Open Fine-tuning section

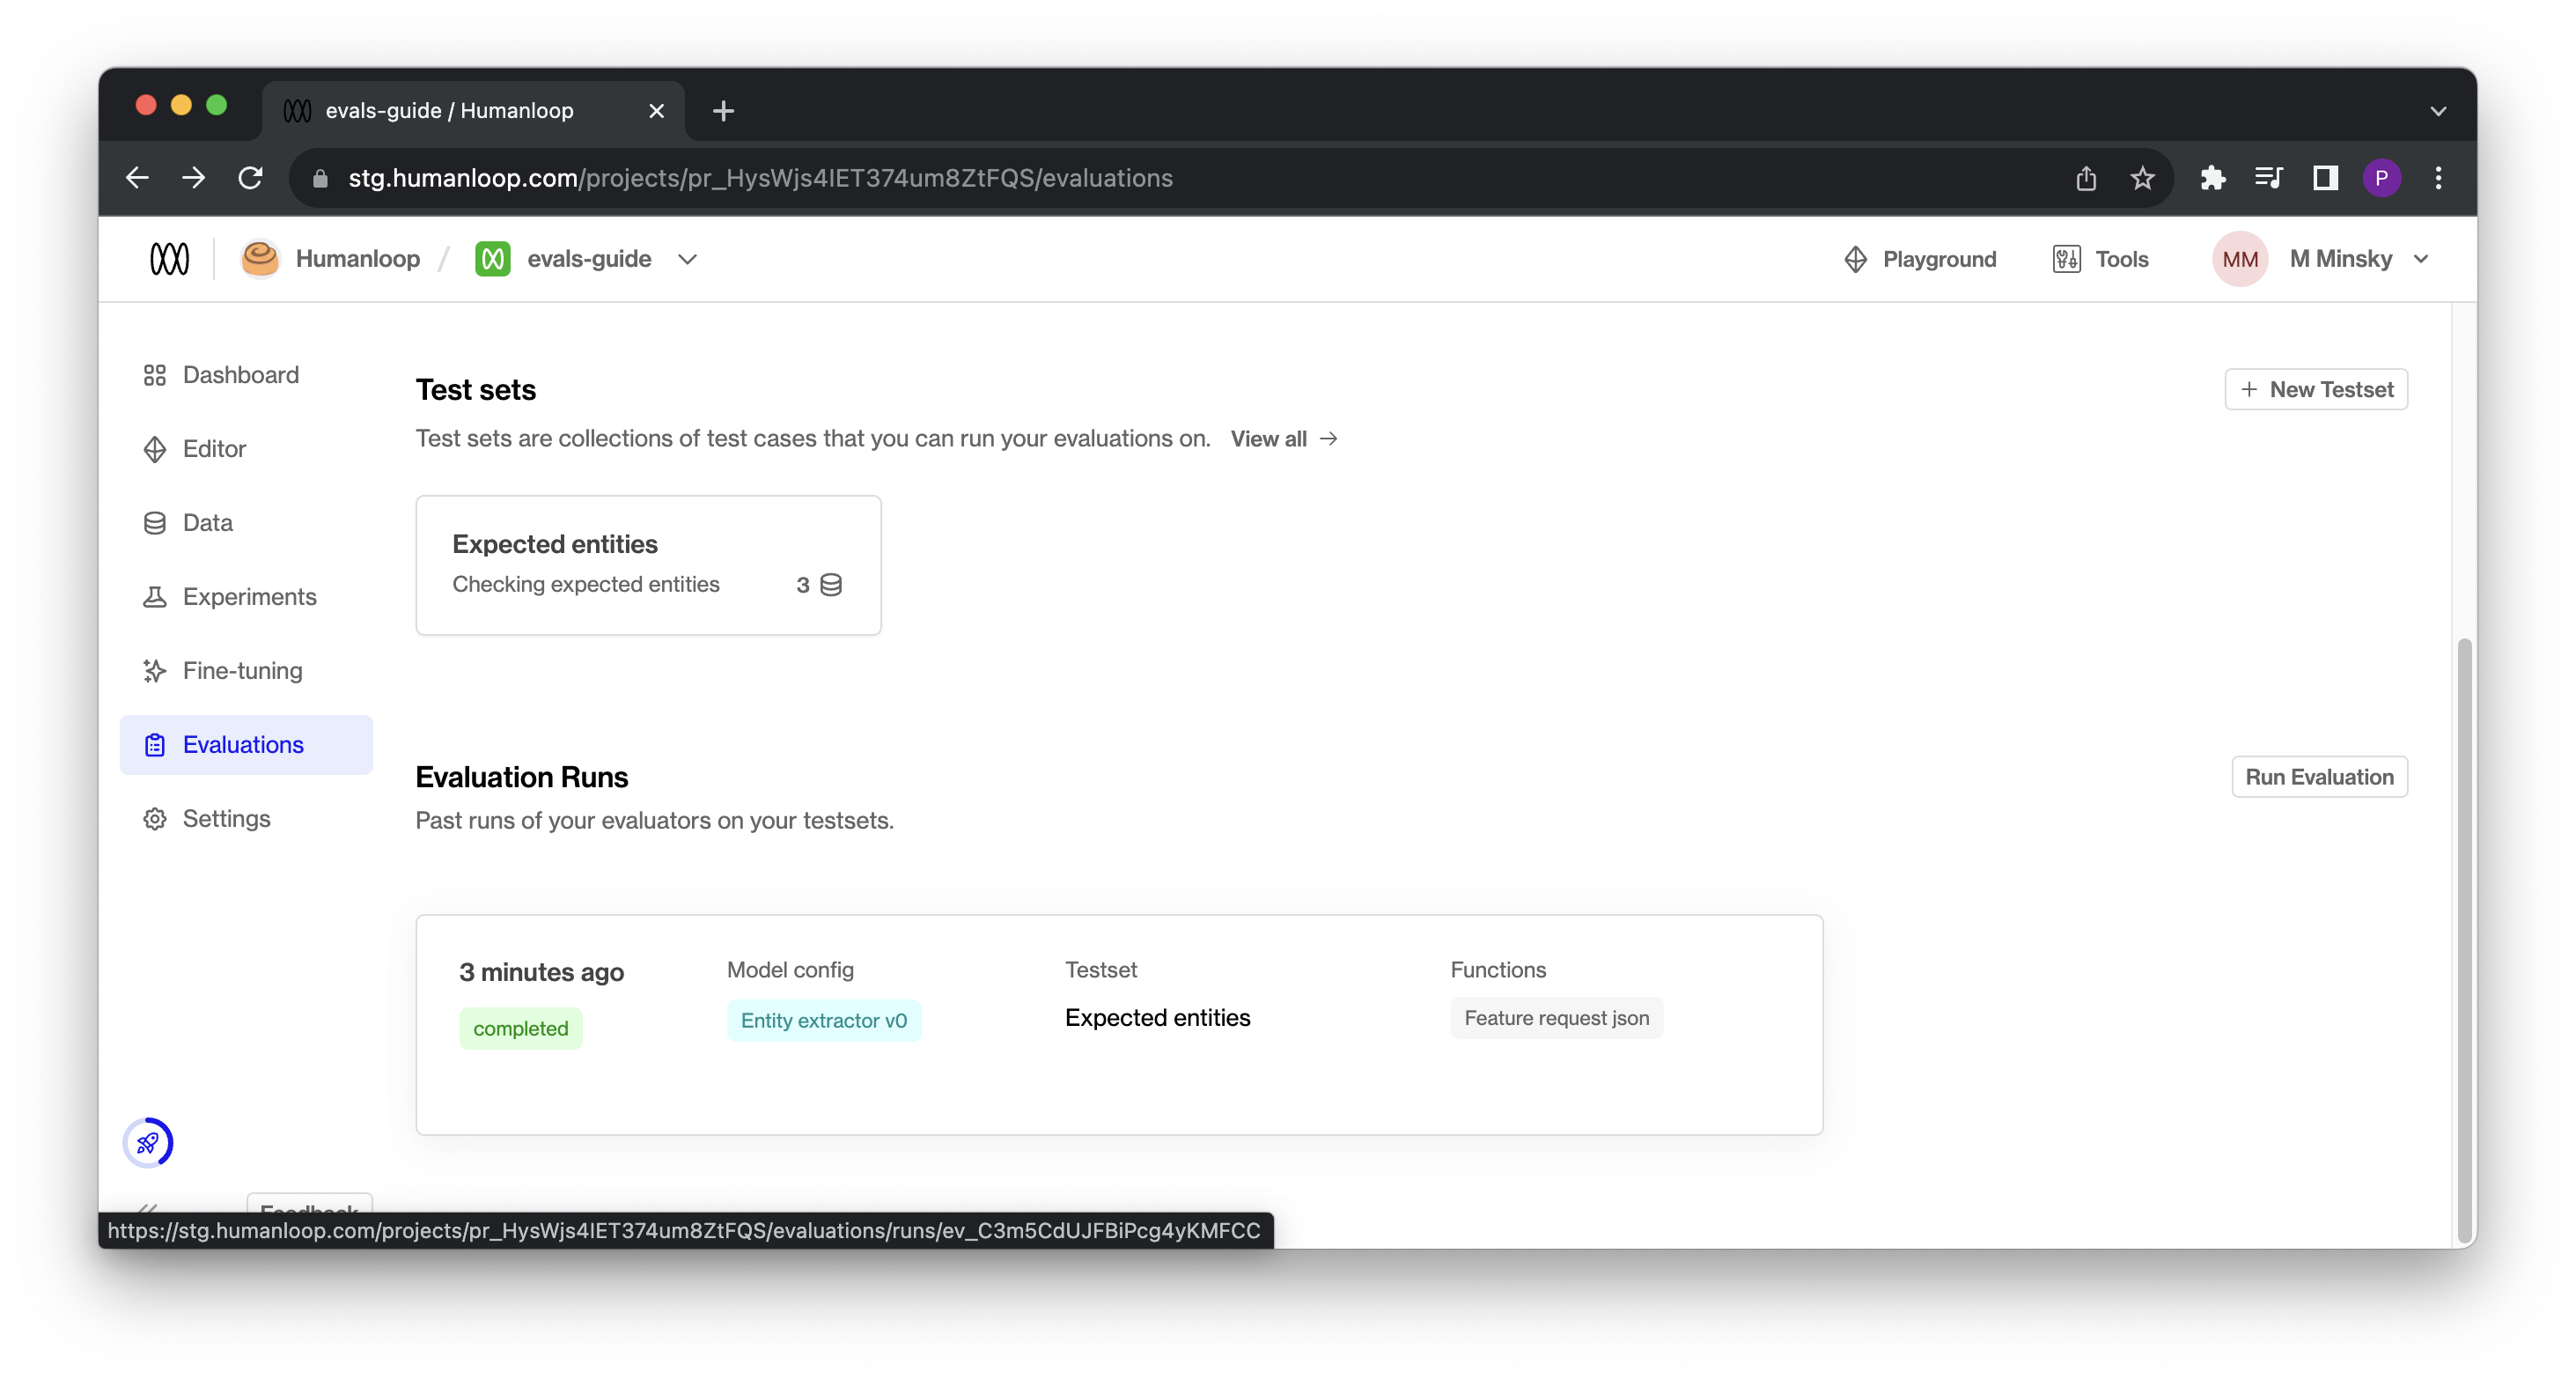(x=242, y=671)
